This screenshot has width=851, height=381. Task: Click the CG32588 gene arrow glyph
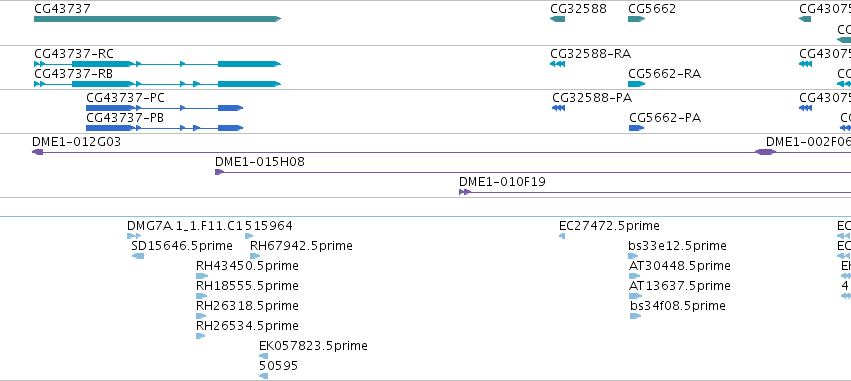click(x=557, y=19)
